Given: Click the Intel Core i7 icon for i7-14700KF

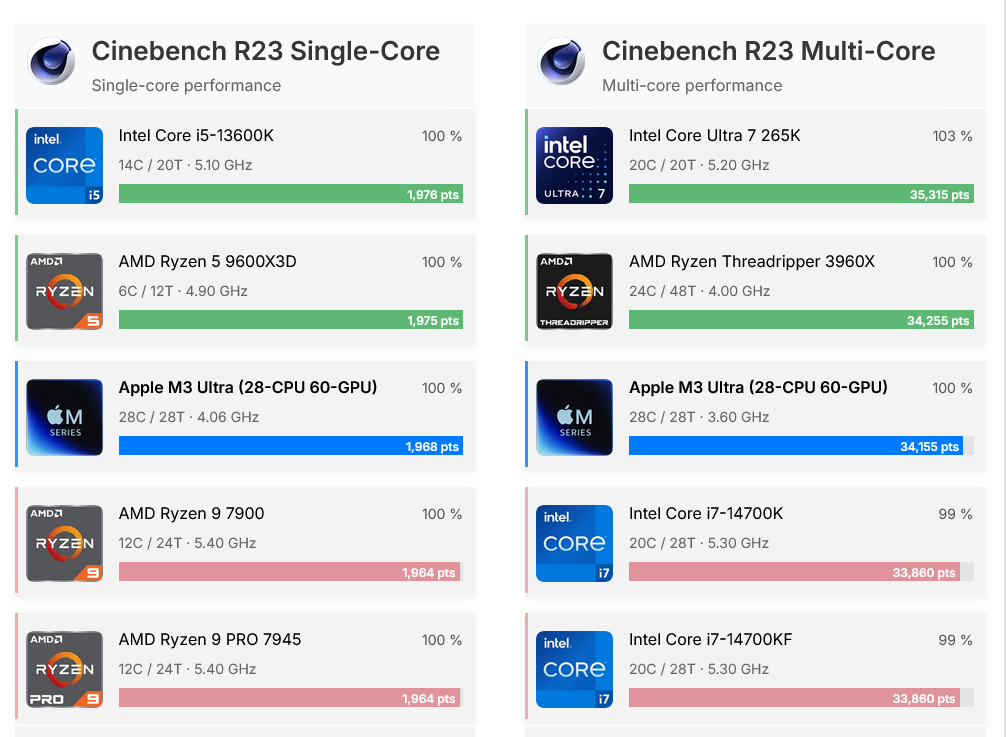Looking at the screenshot, I should click(x=574, y=669).
